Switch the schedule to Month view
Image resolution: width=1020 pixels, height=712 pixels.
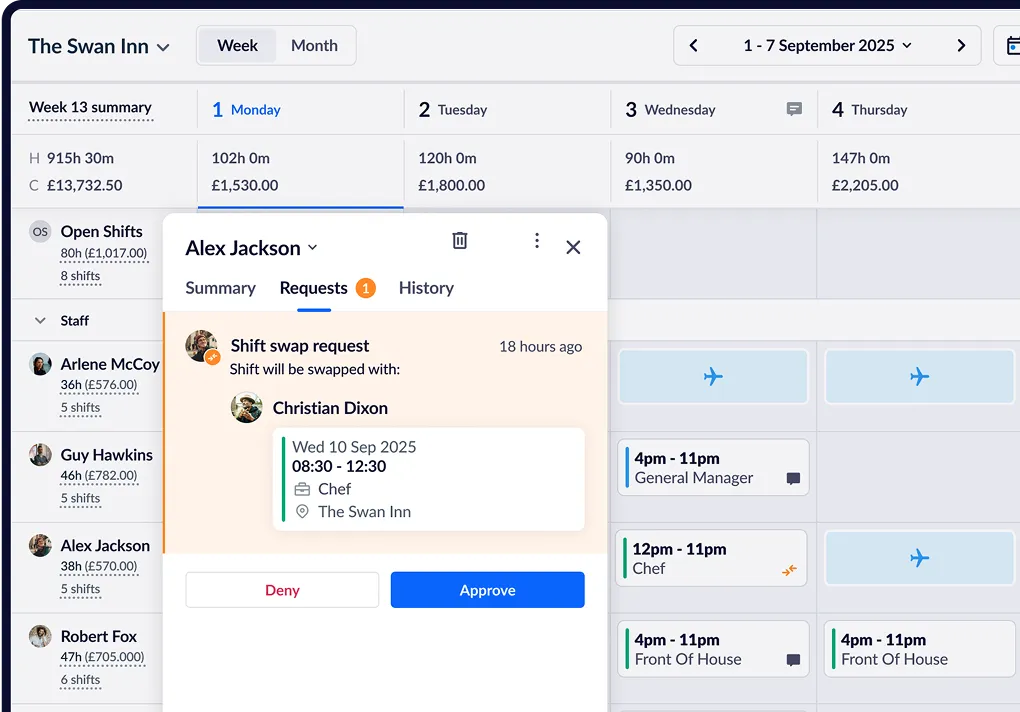[314, 45]
